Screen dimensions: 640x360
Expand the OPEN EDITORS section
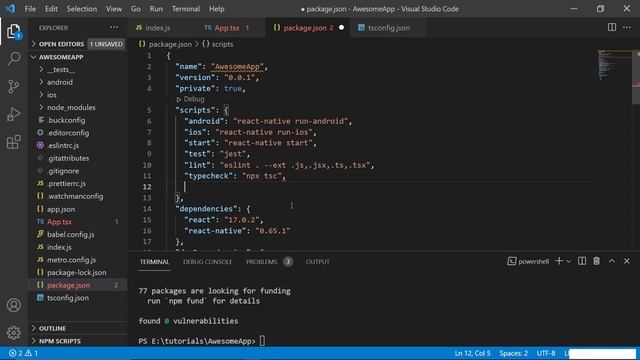[78, 44]
